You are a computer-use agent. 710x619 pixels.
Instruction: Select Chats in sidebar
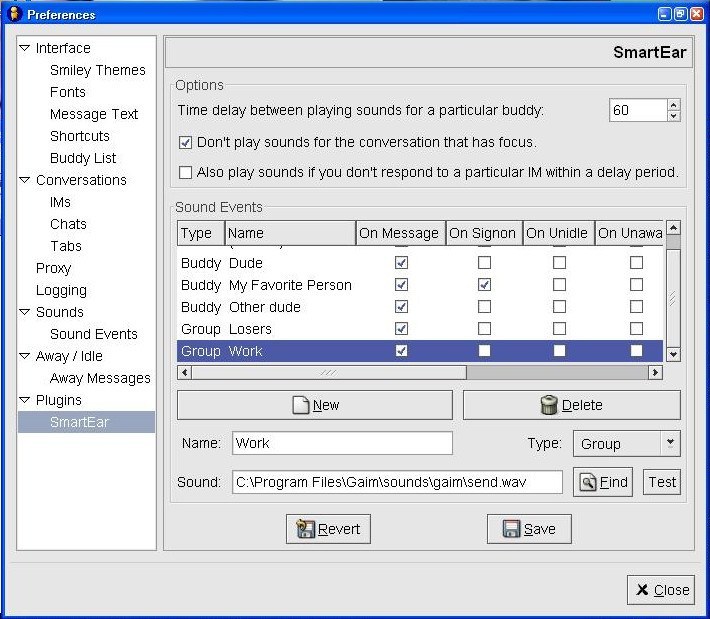(x=68, y=224)
